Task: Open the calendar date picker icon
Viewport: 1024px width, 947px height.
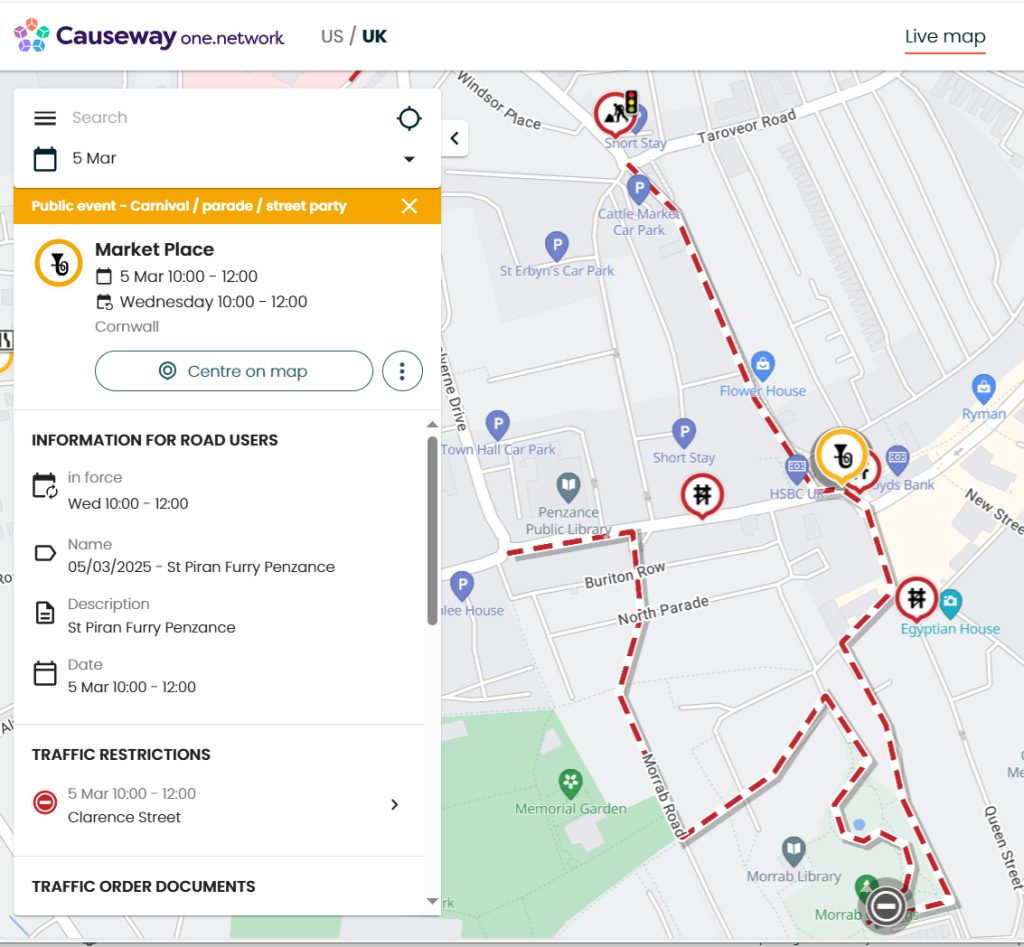Action: tap(45, 158)
